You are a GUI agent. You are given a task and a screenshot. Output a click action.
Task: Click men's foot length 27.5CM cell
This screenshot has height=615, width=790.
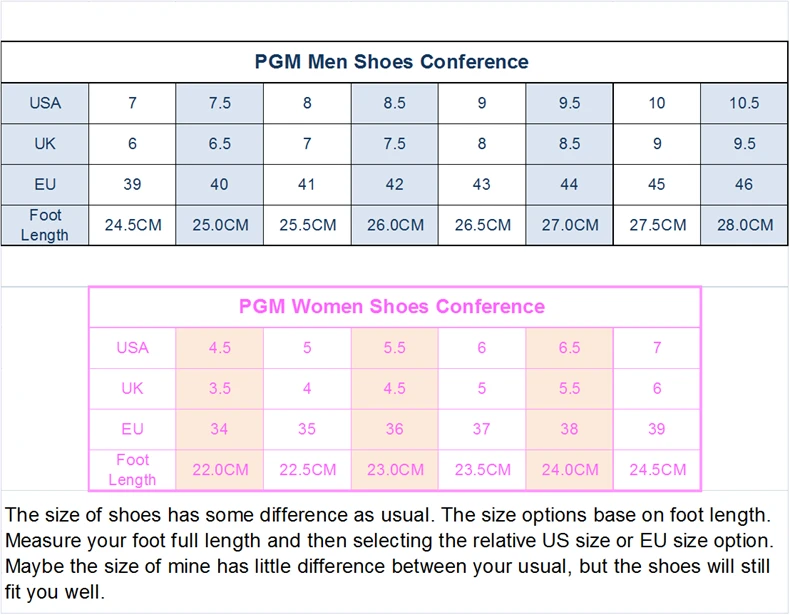657,225
